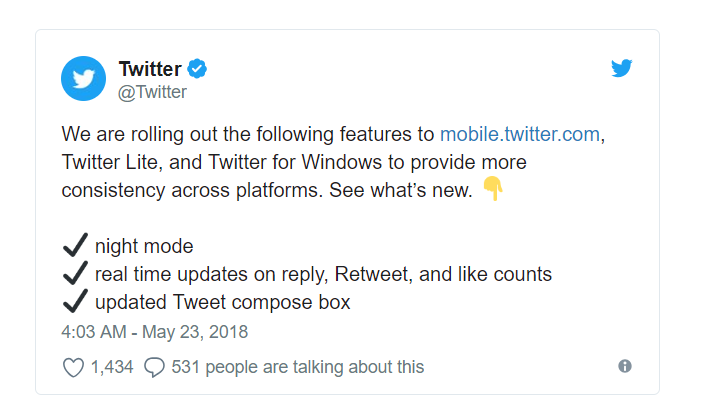The image size is (728, 412).
Task: Click the tweet text 'See what's new.'
Action: (401, 190)
